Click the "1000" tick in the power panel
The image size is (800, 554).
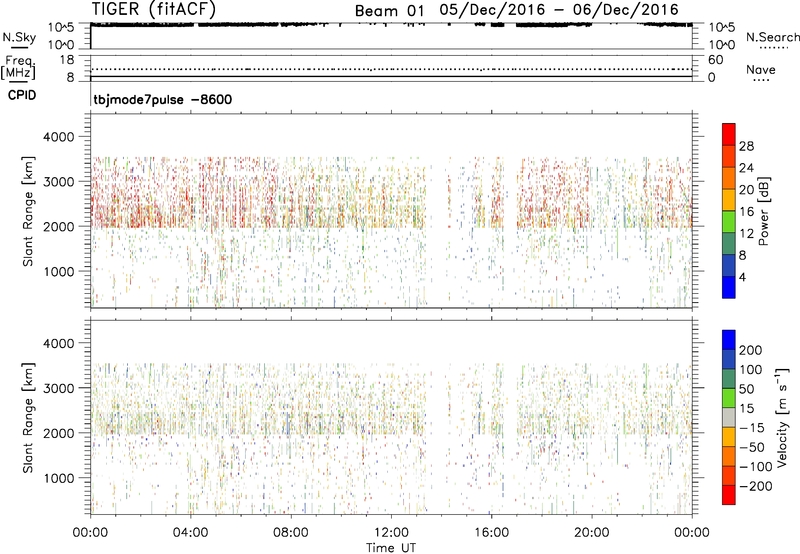coord(59,271)
